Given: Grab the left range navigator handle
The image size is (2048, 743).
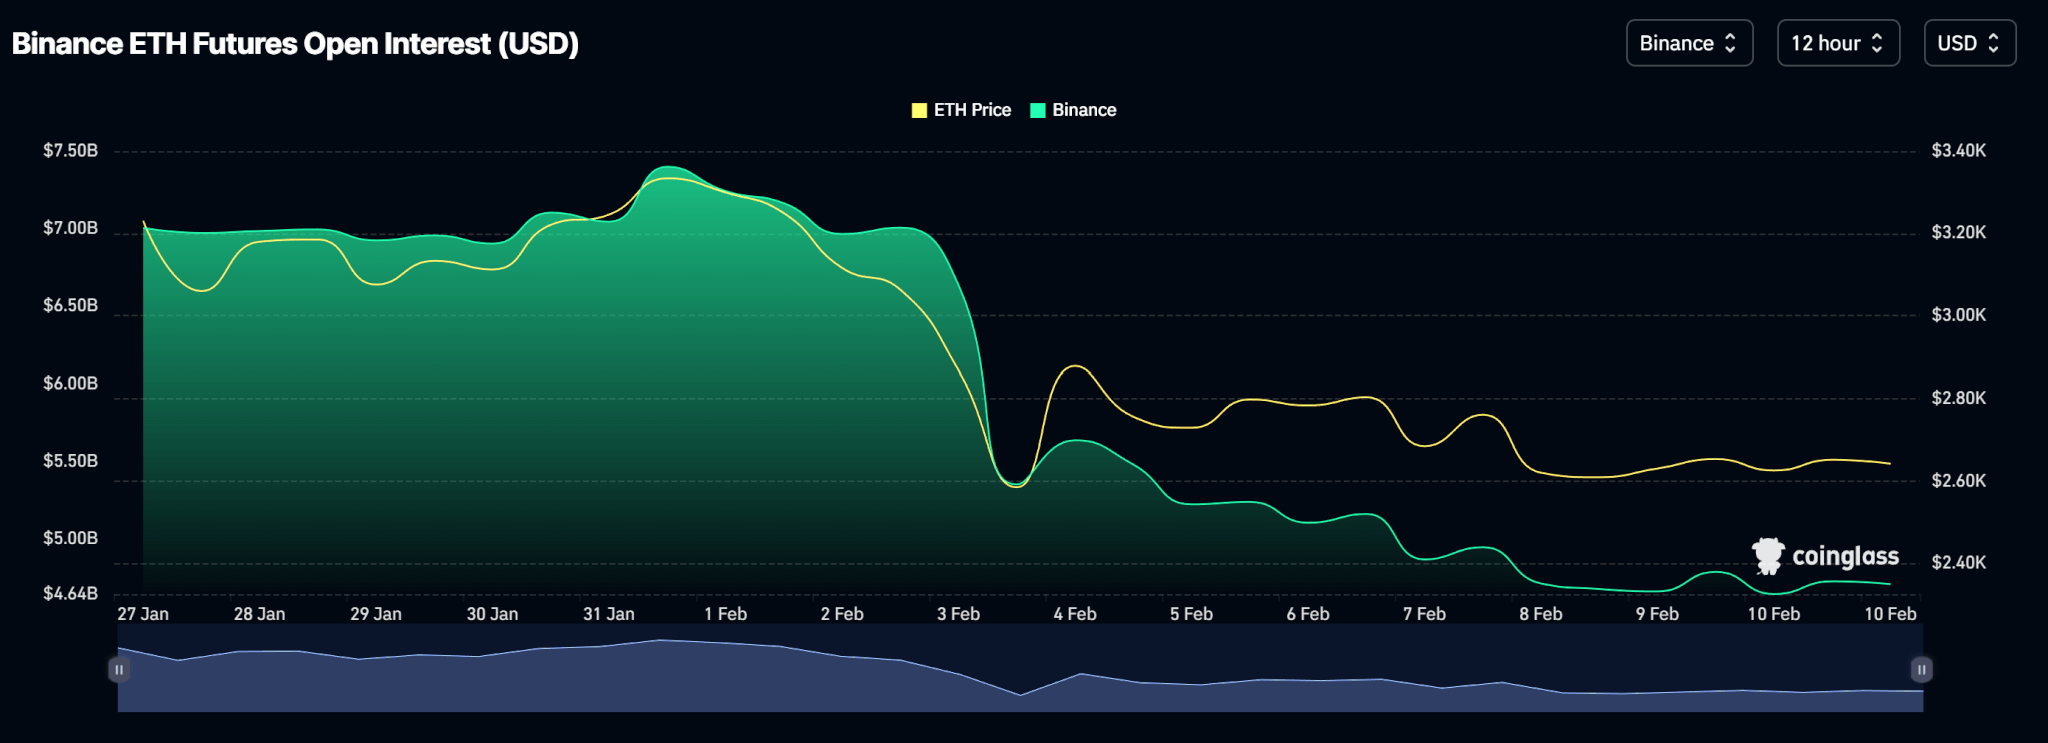Looking at the screenshot, I should pos(119,670).
